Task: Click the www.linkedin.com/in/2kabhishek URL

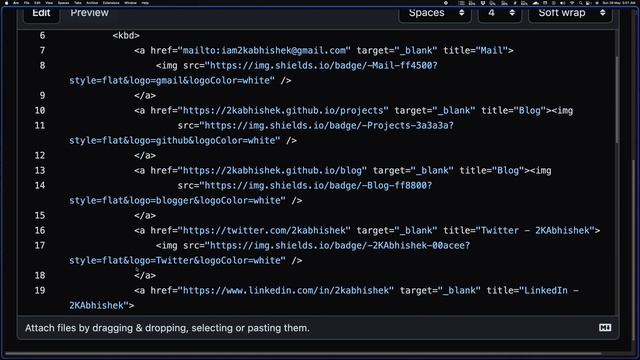Action: click(286, 291)
